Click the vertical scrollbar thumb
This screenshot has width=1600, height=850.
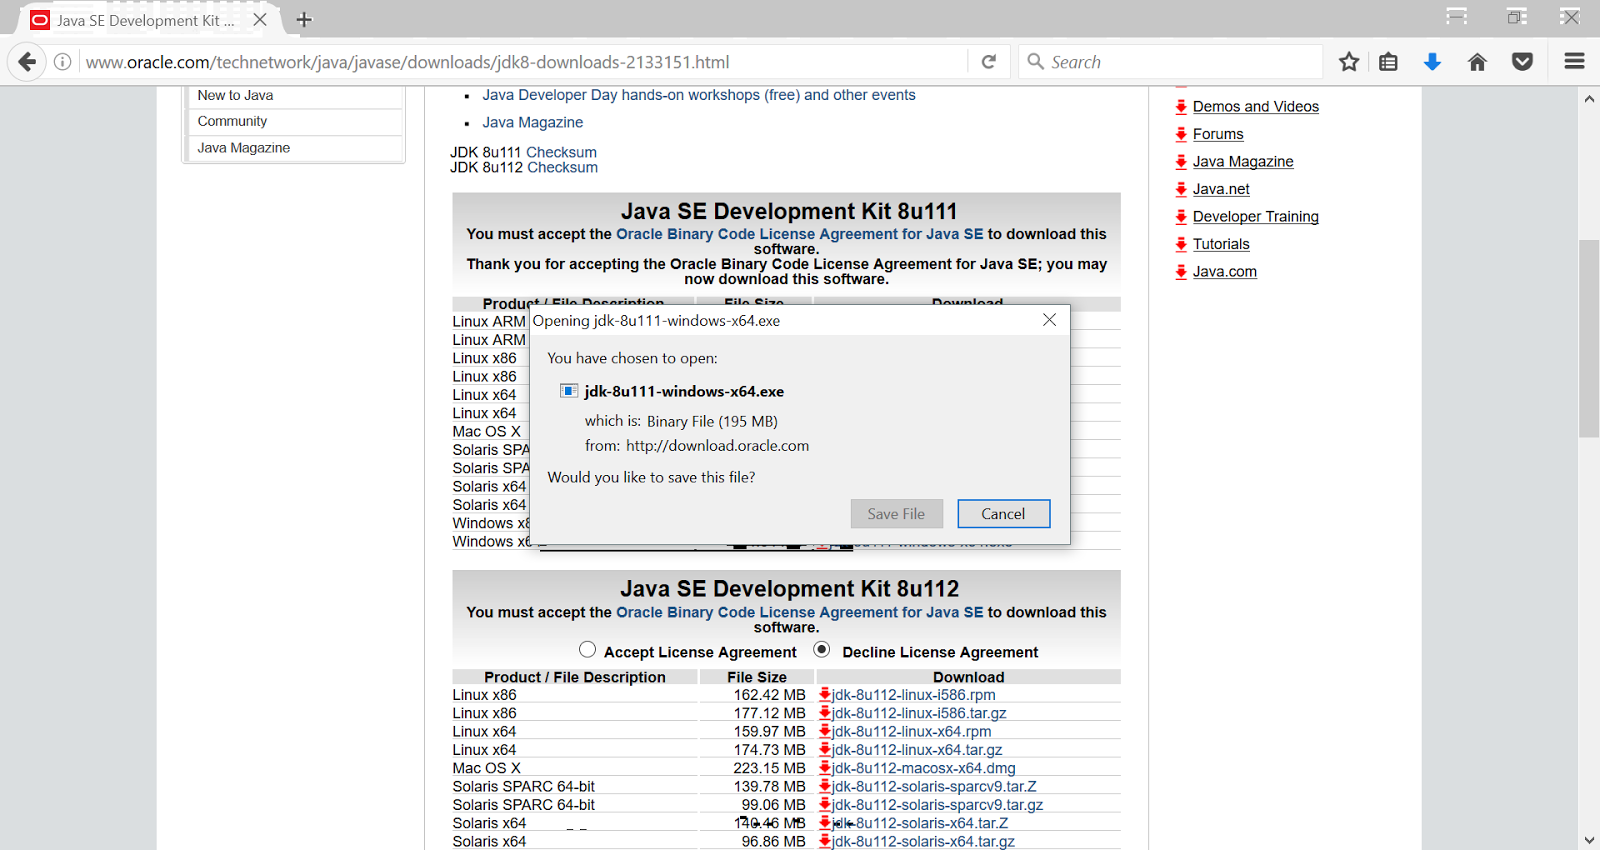point(1589,338)
